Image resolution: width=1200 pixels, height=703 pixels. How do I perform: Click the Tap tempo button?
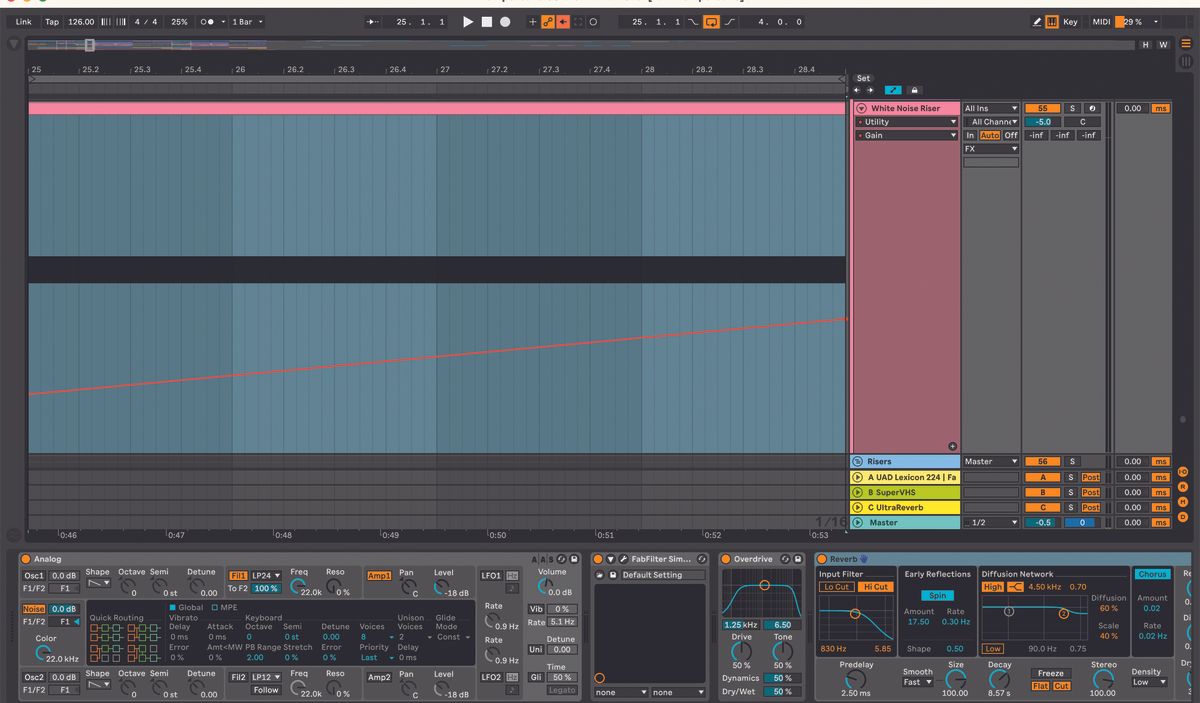coord(52,21)
